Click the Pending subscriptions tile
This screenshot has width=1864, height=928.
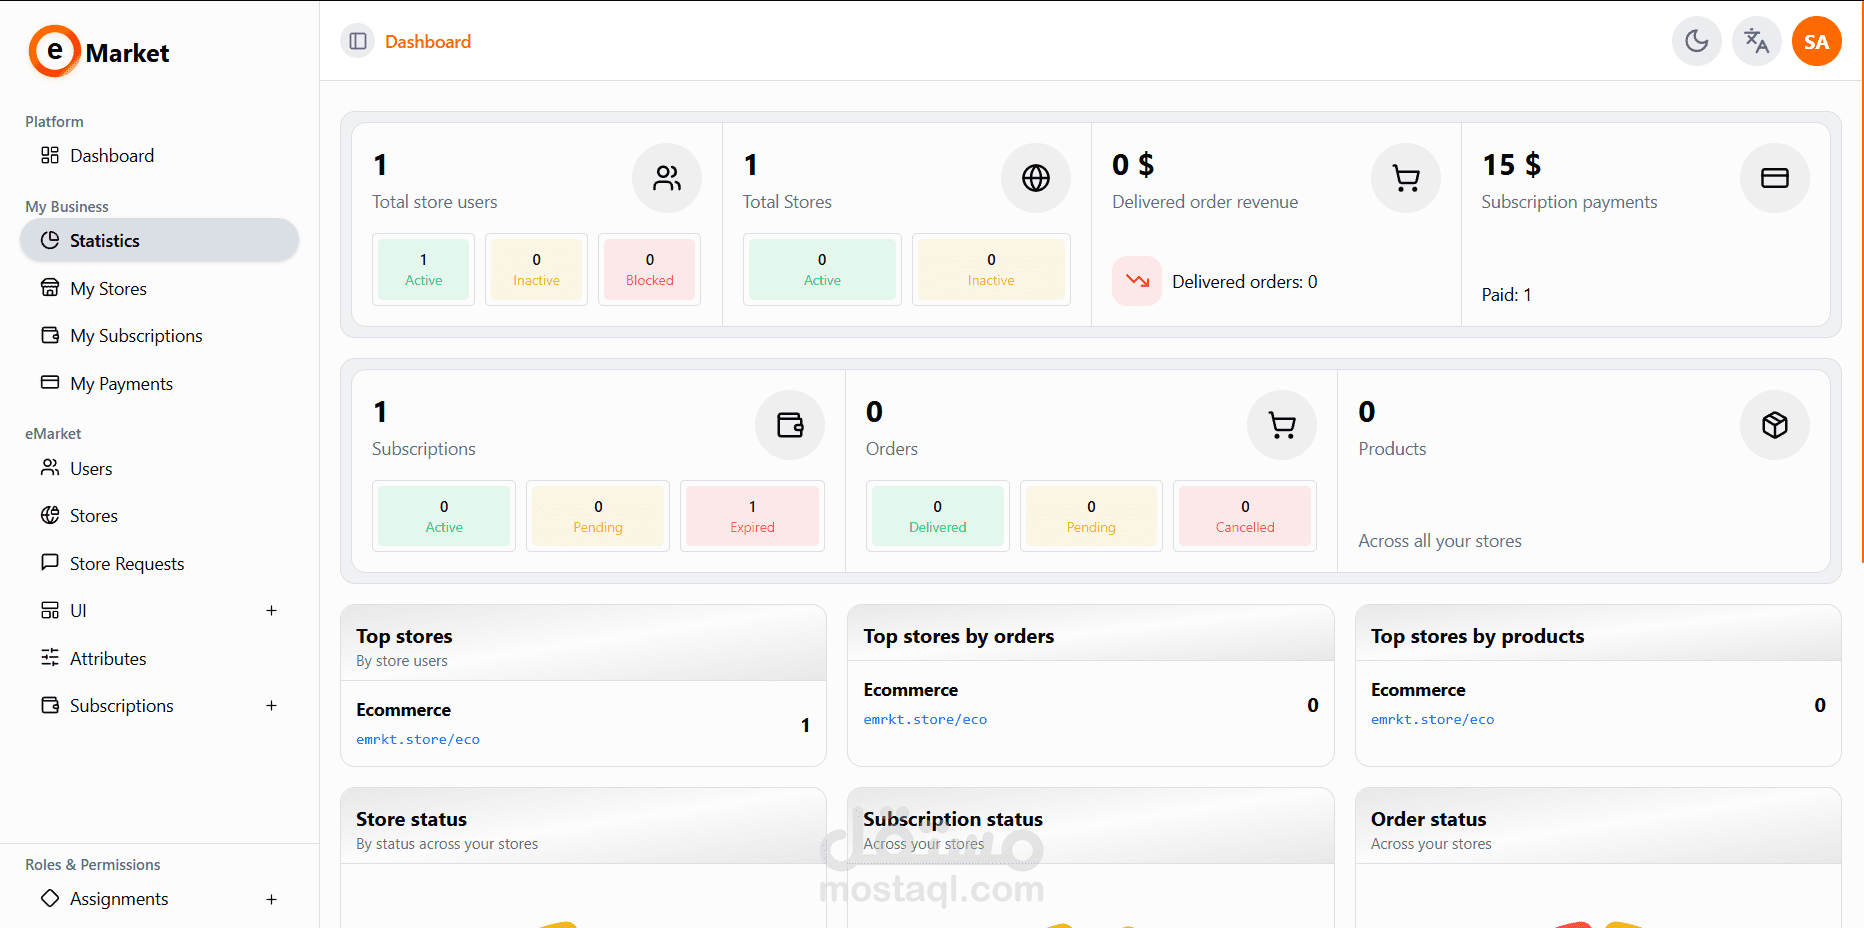[598, 516]
